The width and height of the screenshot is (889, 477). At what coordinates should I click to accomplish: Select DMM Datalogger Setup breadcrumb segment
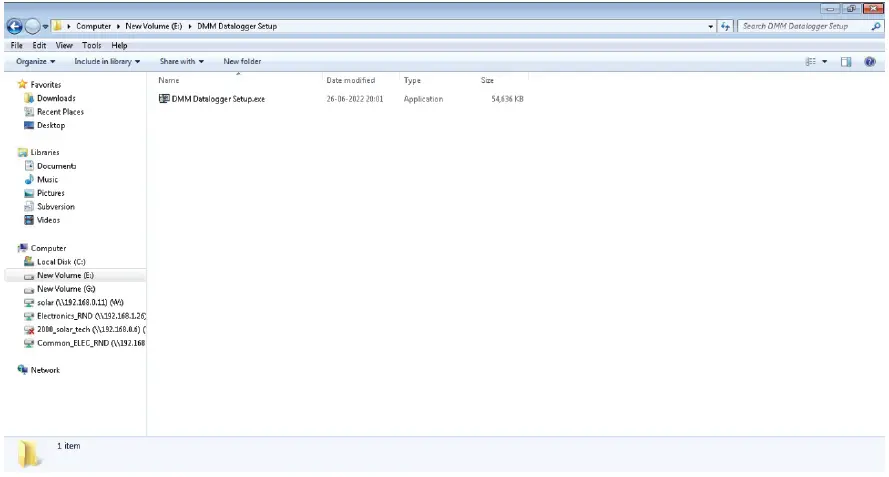[237, 26]
